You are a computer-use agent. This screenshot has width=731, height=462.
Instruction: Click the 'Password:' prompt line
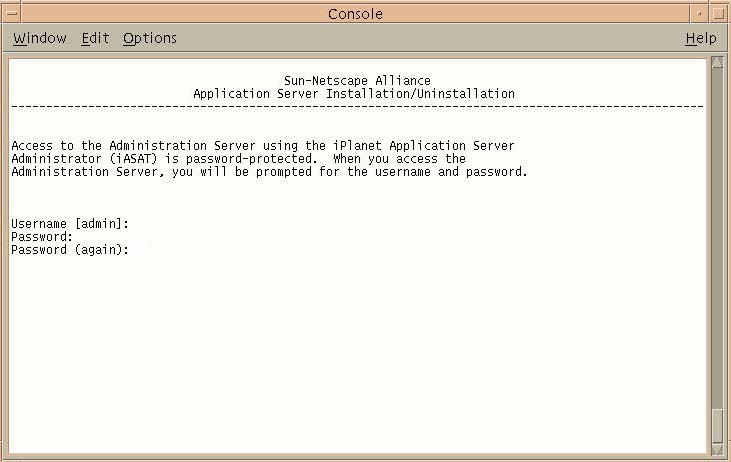point(42,237)
